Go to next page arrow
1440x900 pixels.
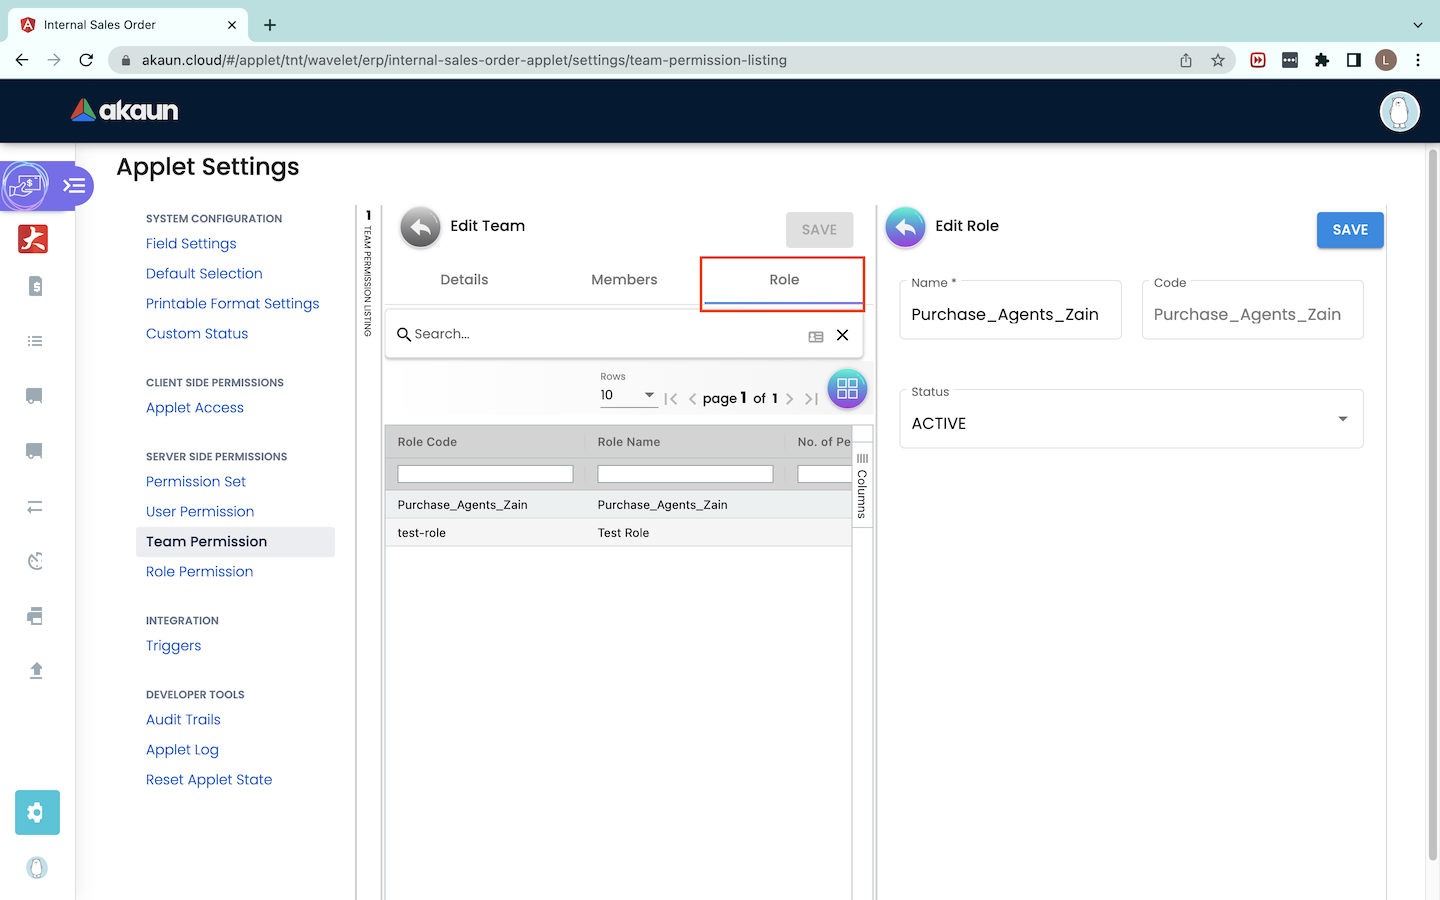(x=790, y=399)
